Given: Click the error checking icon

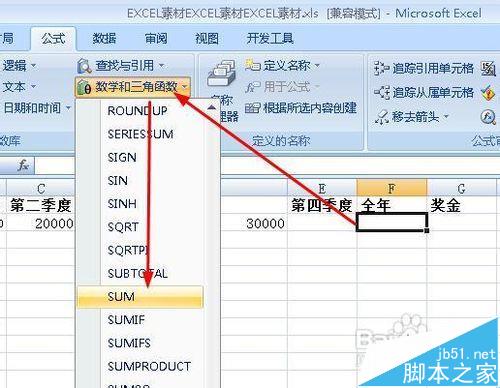Looking at the screenshot, I should tap(488, 93).
